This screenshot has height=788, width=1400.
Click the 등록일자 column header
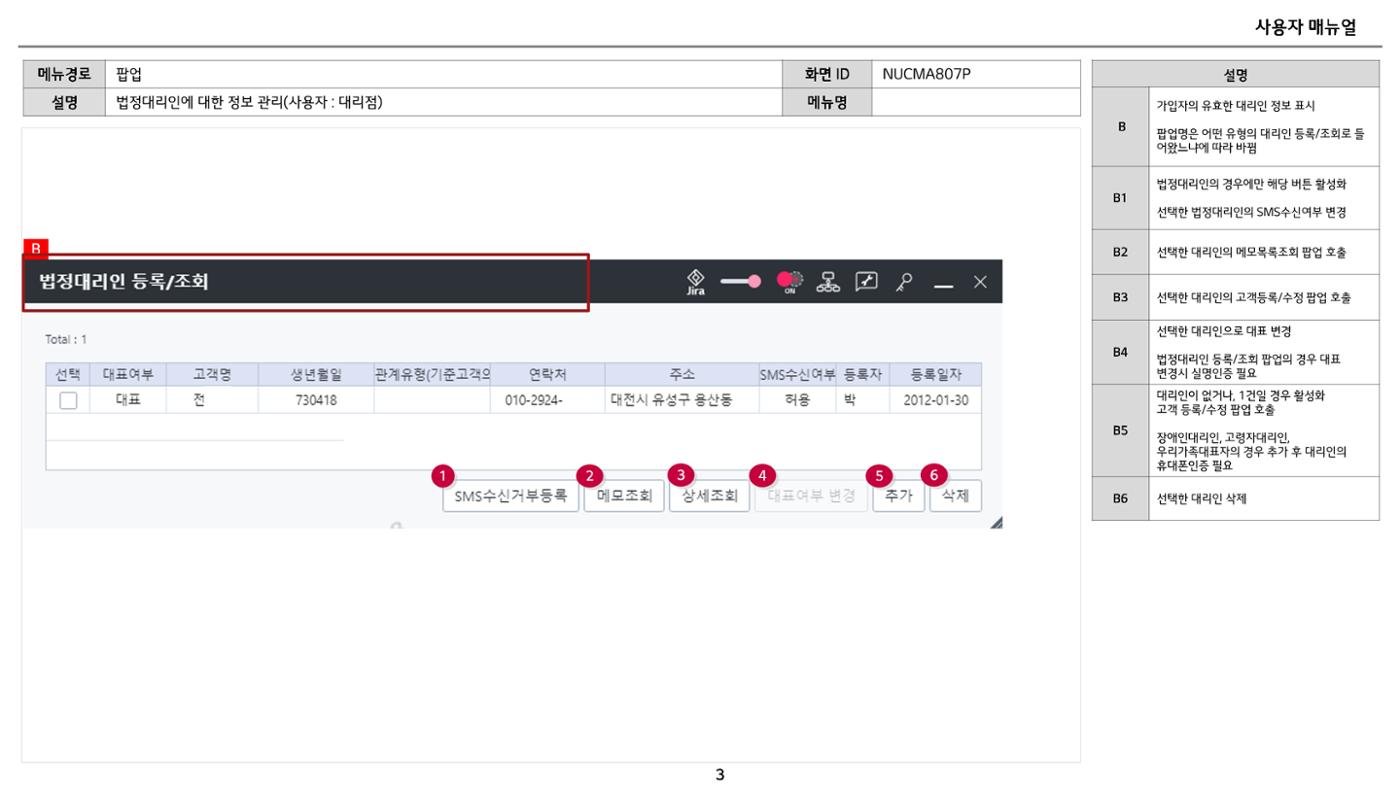[x=935, y=375]
